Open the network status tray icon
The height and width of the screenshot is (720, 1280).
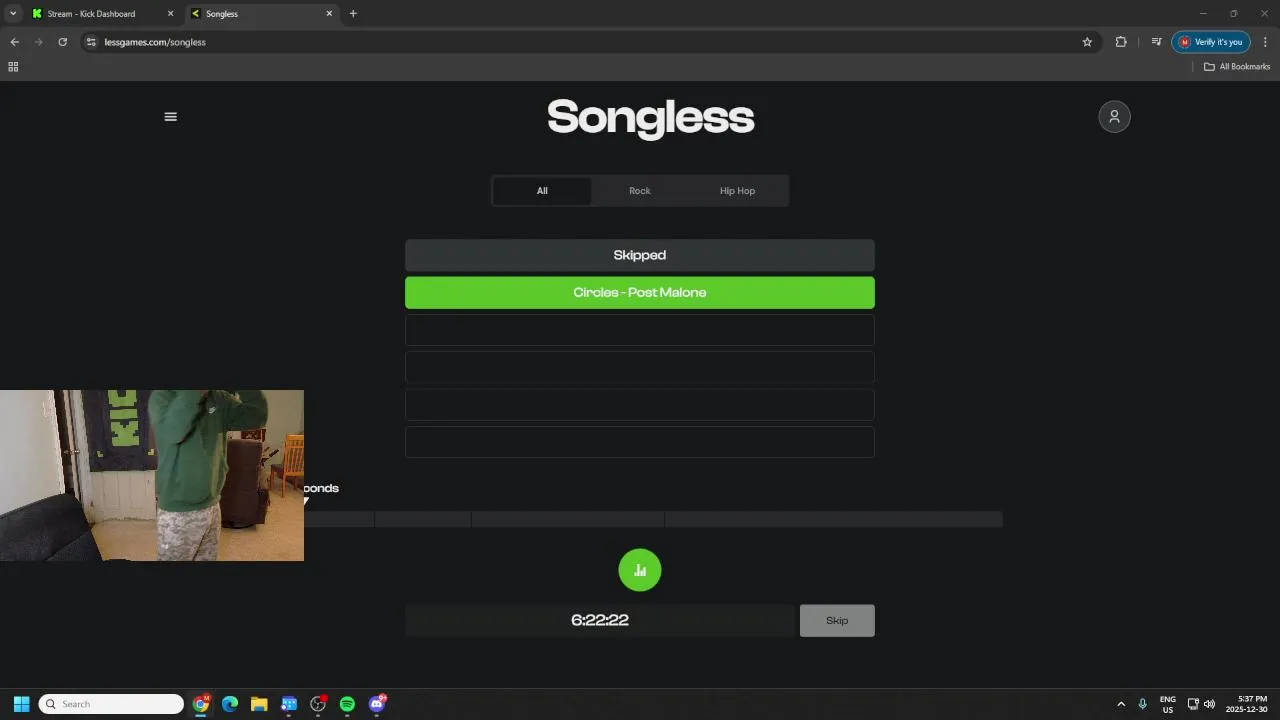1193,704
